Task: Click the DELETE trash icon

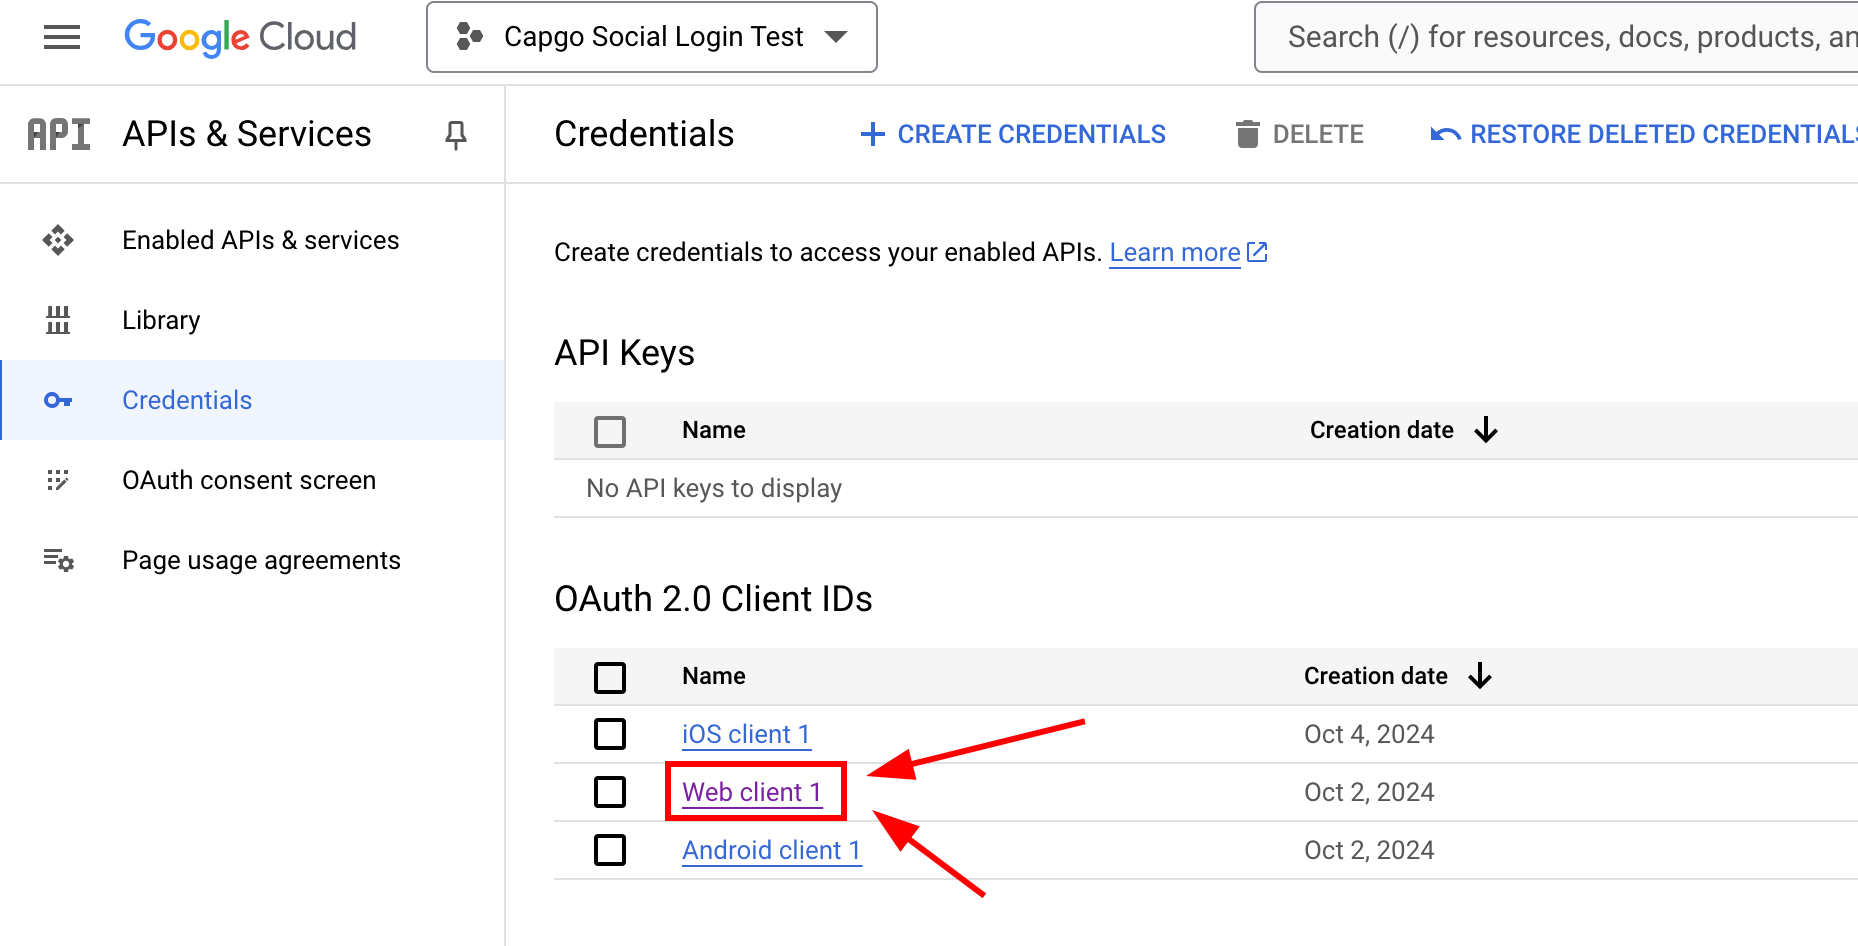Action: tap(1248, 133)
